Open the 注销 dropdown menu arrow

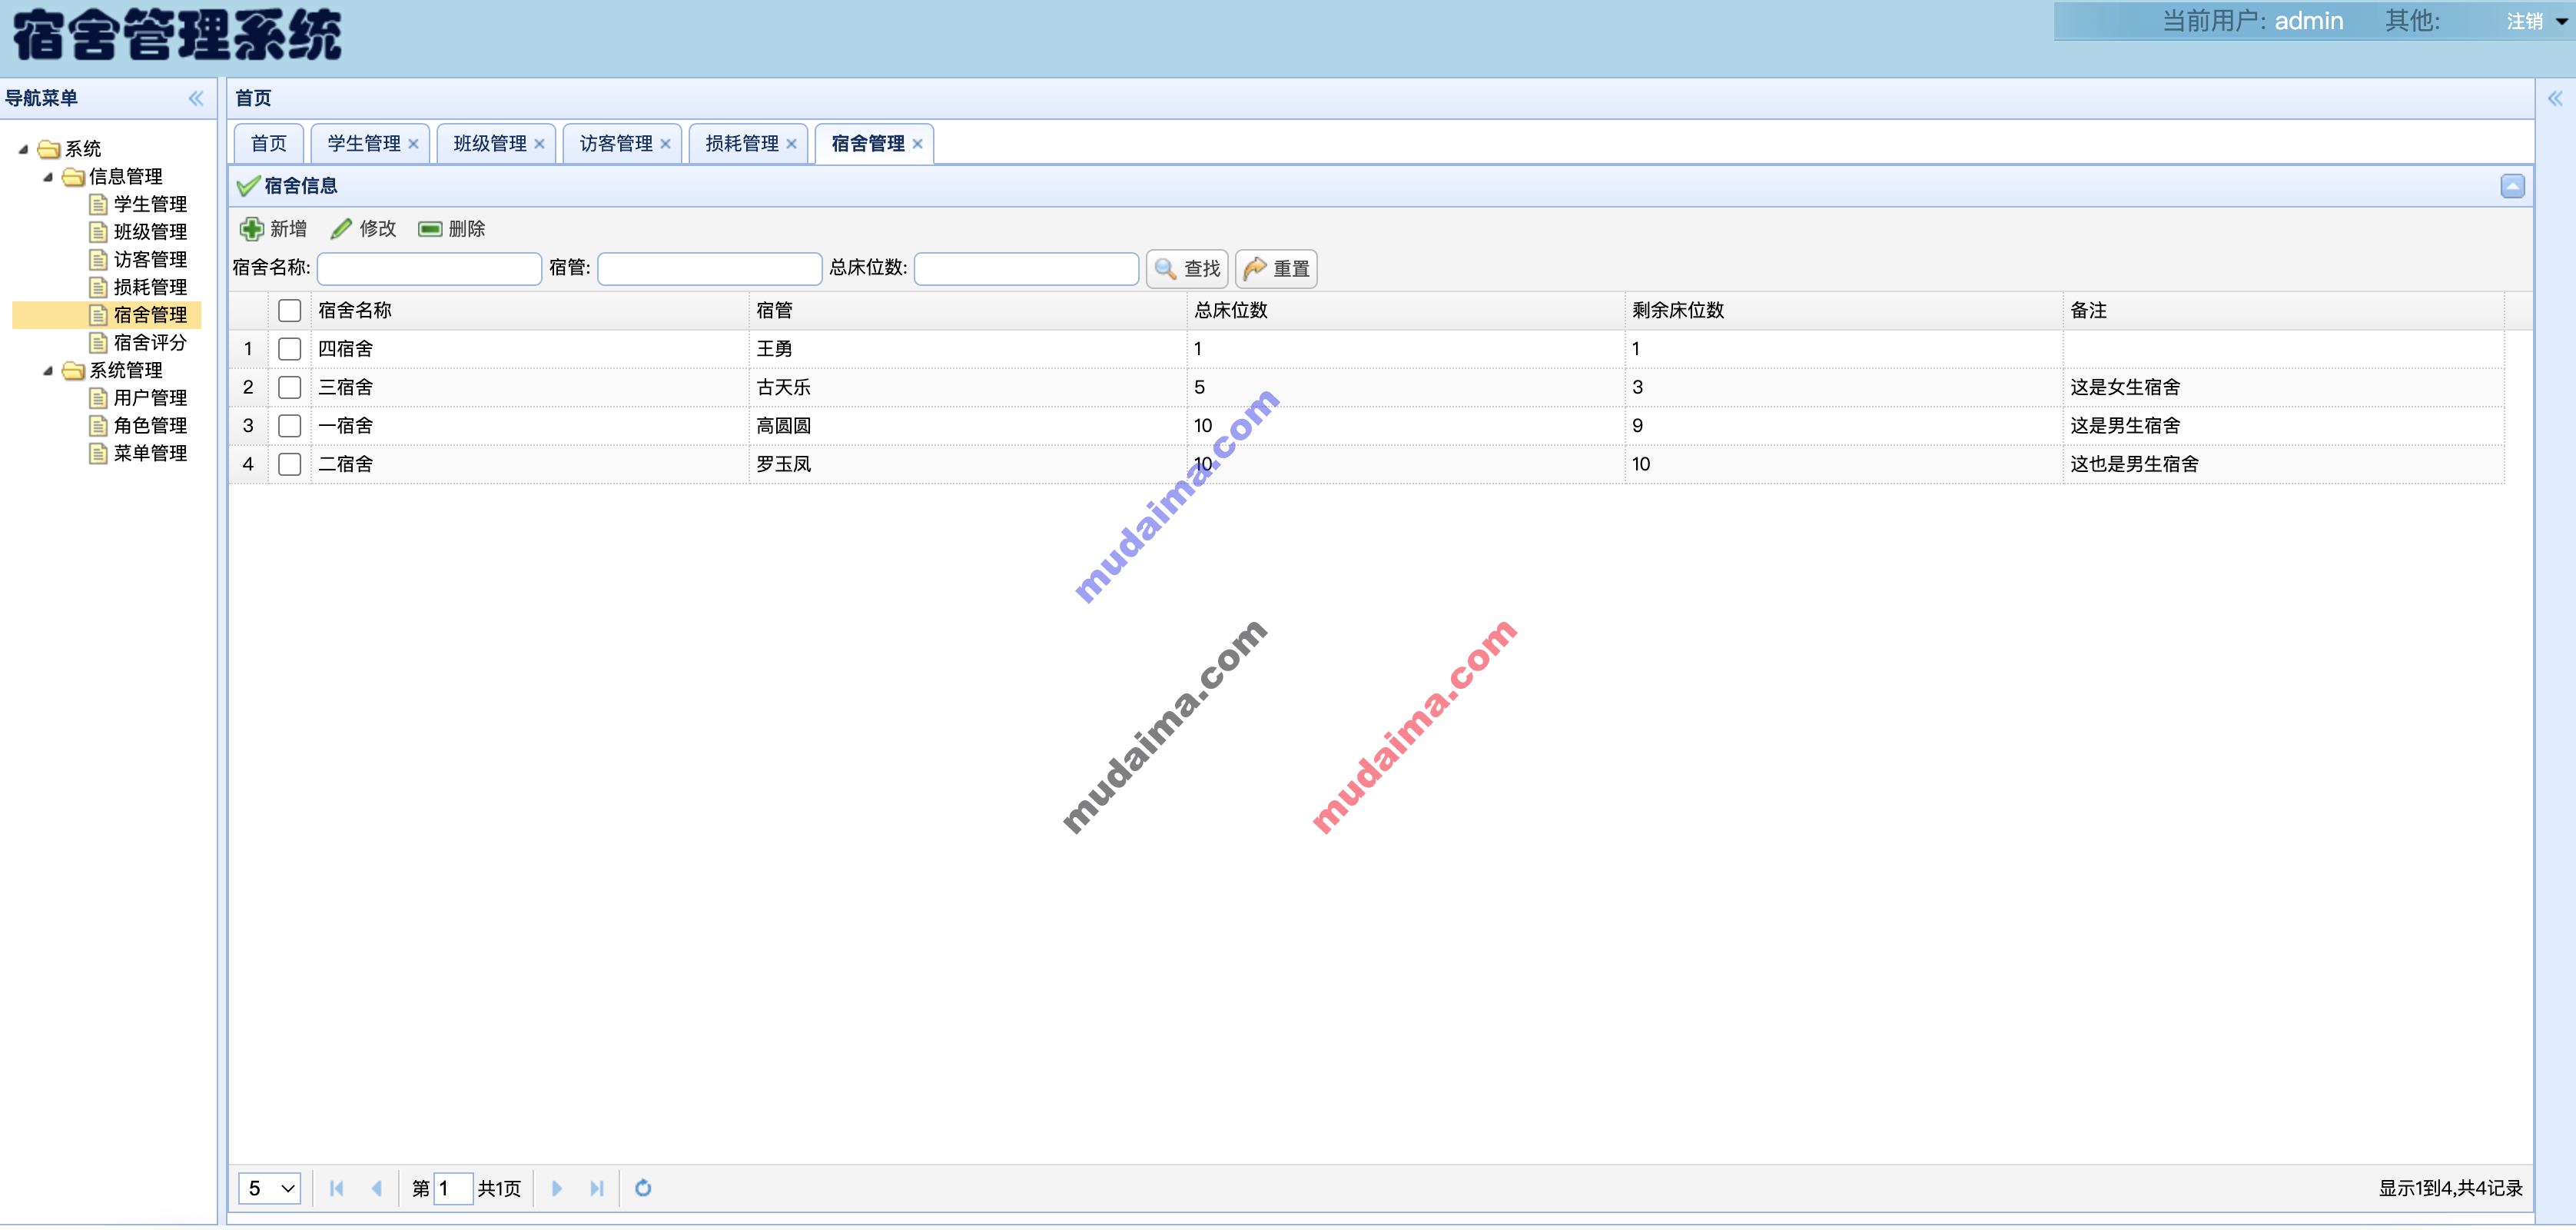2561,21
